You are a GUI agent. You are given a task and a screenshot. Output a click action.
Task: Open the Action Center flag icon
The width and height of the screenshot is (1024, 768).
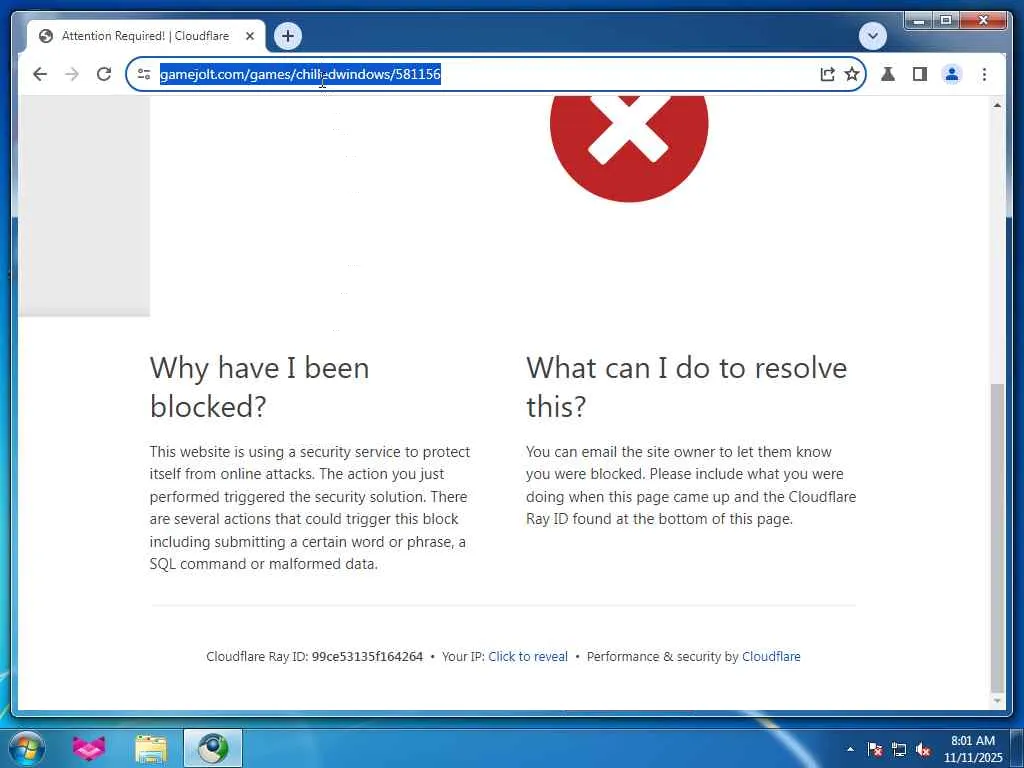click(874, 750)
